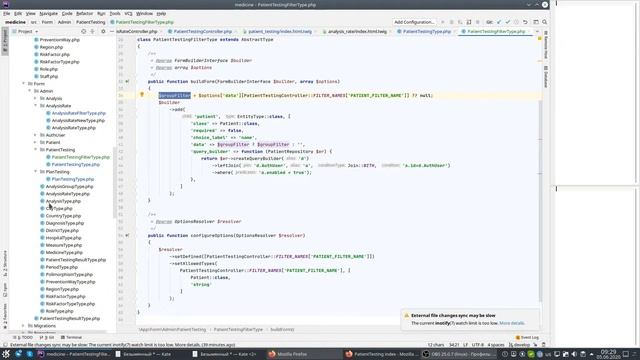640x360 pixels.
Task: Open the Structure side tool window
Action: tap(5, 262)
